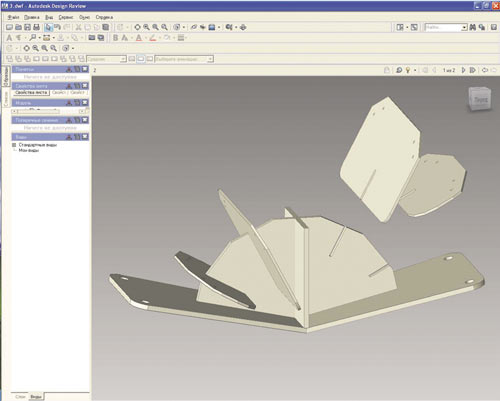This screenshot has width=500, height=401.
Task: Click the sheet number '2' label
Action: tap(95, 70)
